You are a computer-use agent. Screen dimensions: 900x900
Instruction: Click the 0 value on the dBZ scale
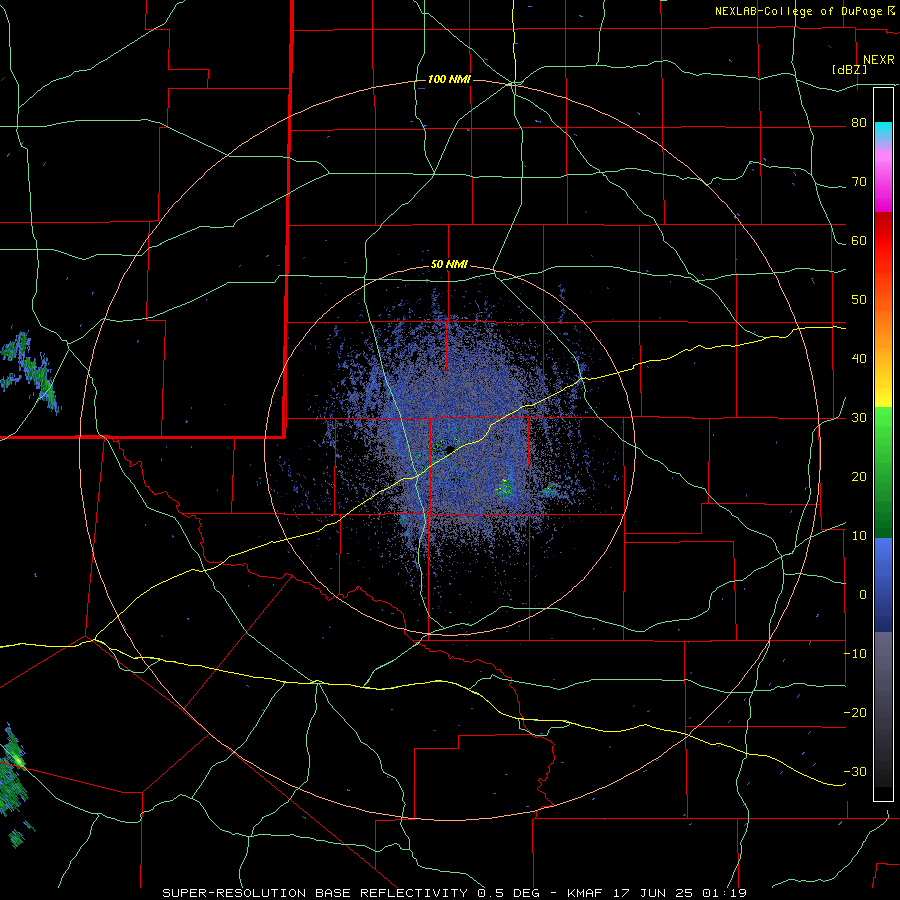[x=863, y=595]
